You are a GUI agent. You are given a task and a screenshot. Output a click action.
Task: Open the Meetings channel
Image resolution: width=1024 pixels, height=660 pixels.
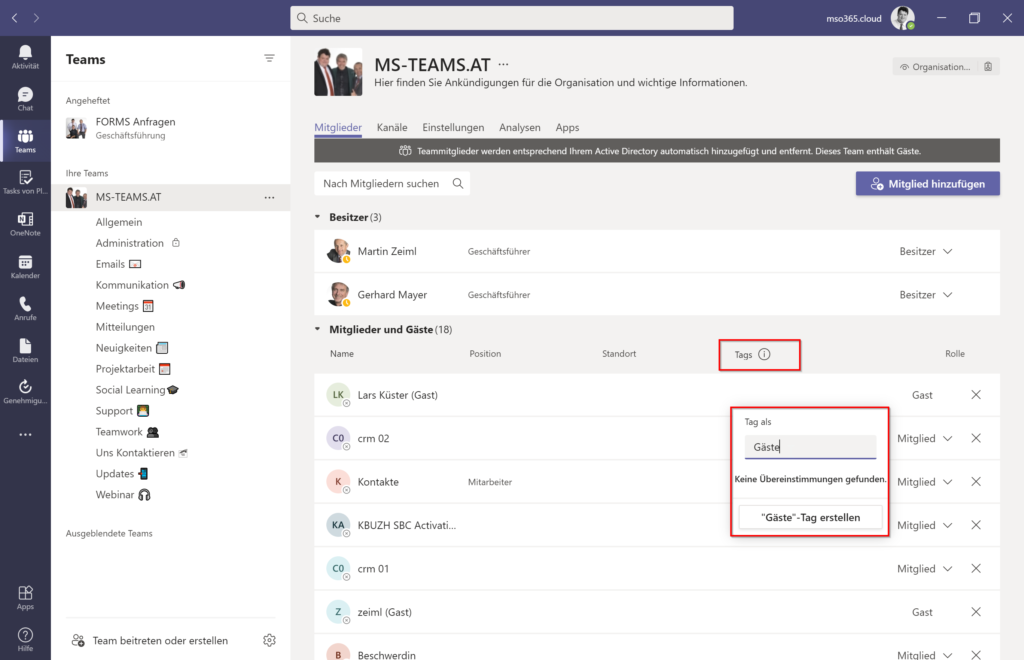[117, 306]
